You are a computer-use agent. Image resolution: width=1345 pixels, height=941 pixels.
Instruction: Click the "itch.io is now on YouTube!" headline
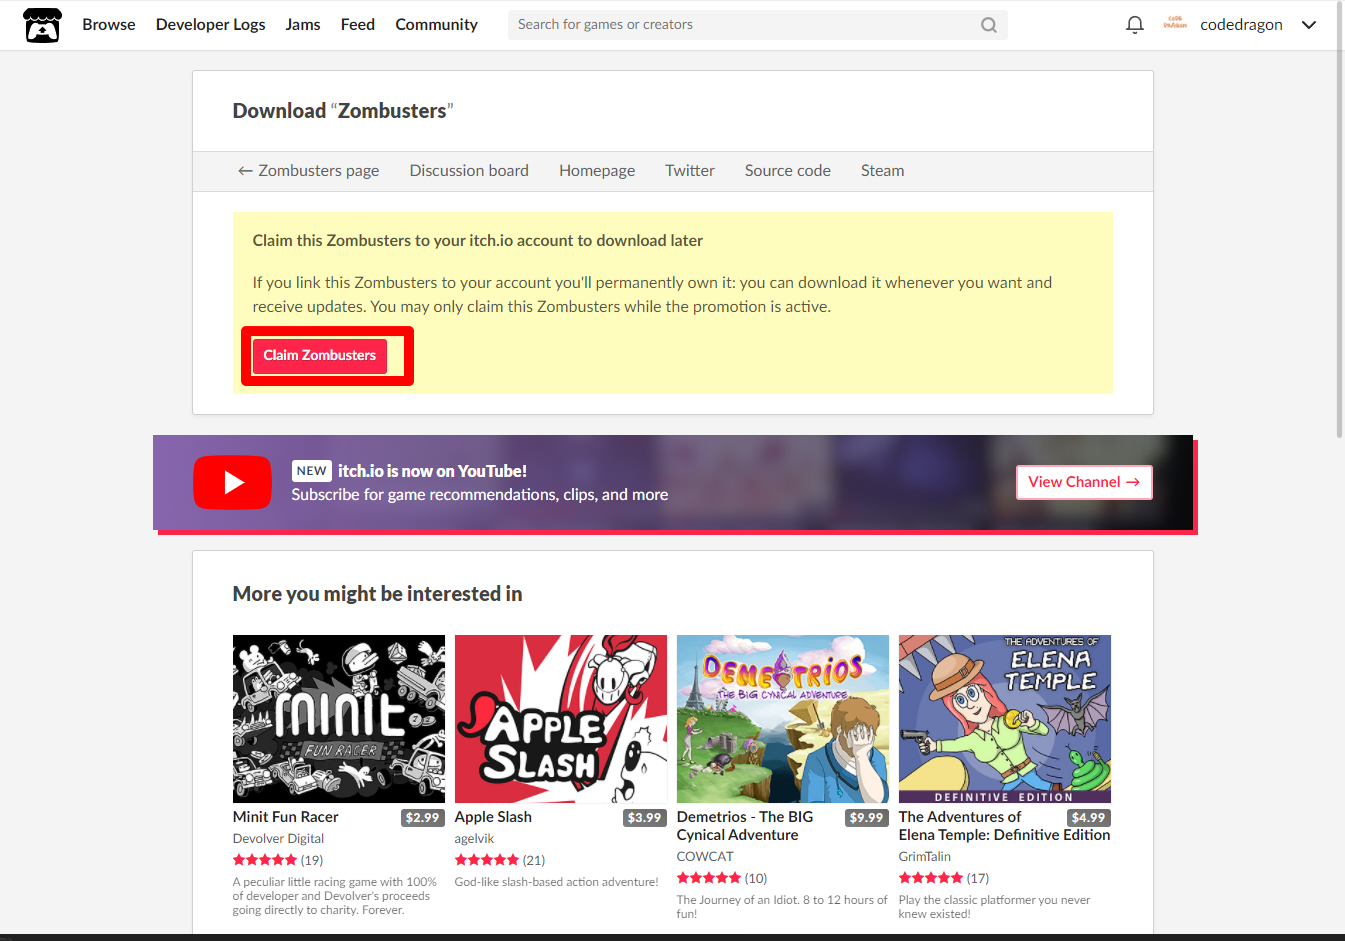point(432,471)
